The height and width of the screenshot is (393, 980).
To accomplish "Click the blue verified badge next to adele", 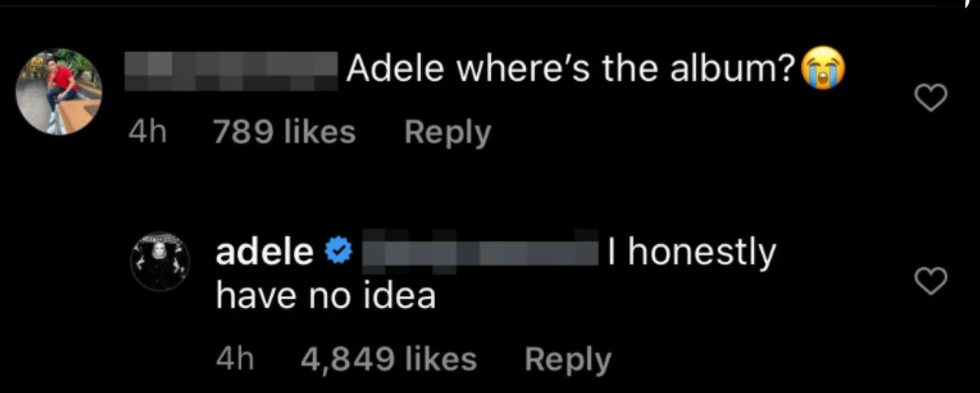I will (339, 253).
